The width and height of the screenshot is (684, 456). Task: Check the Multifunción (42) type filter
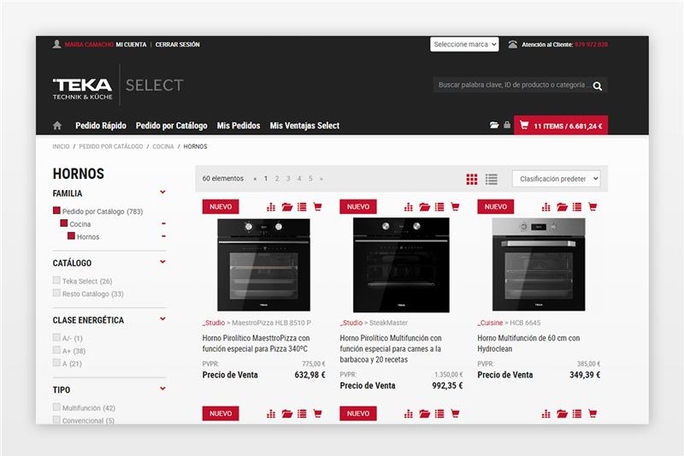[56, 407]
